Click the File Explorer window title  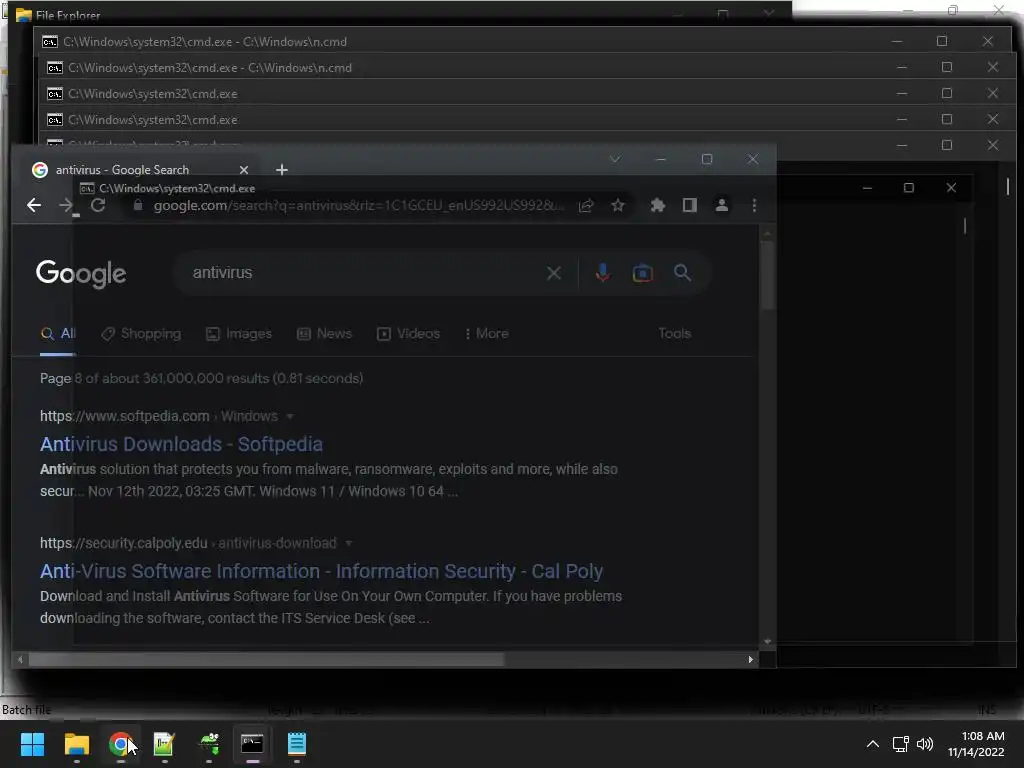point(68,15)
